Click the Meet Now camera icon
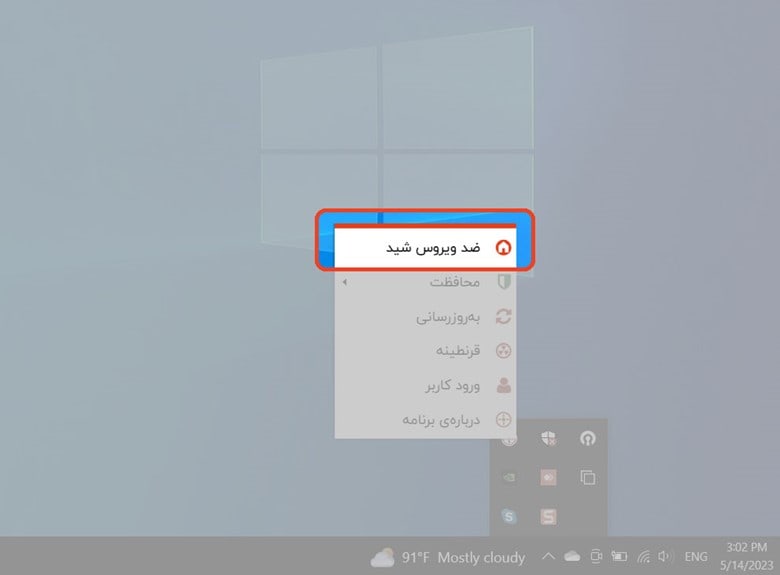780x575 pixels. click(x=596, y=556)
